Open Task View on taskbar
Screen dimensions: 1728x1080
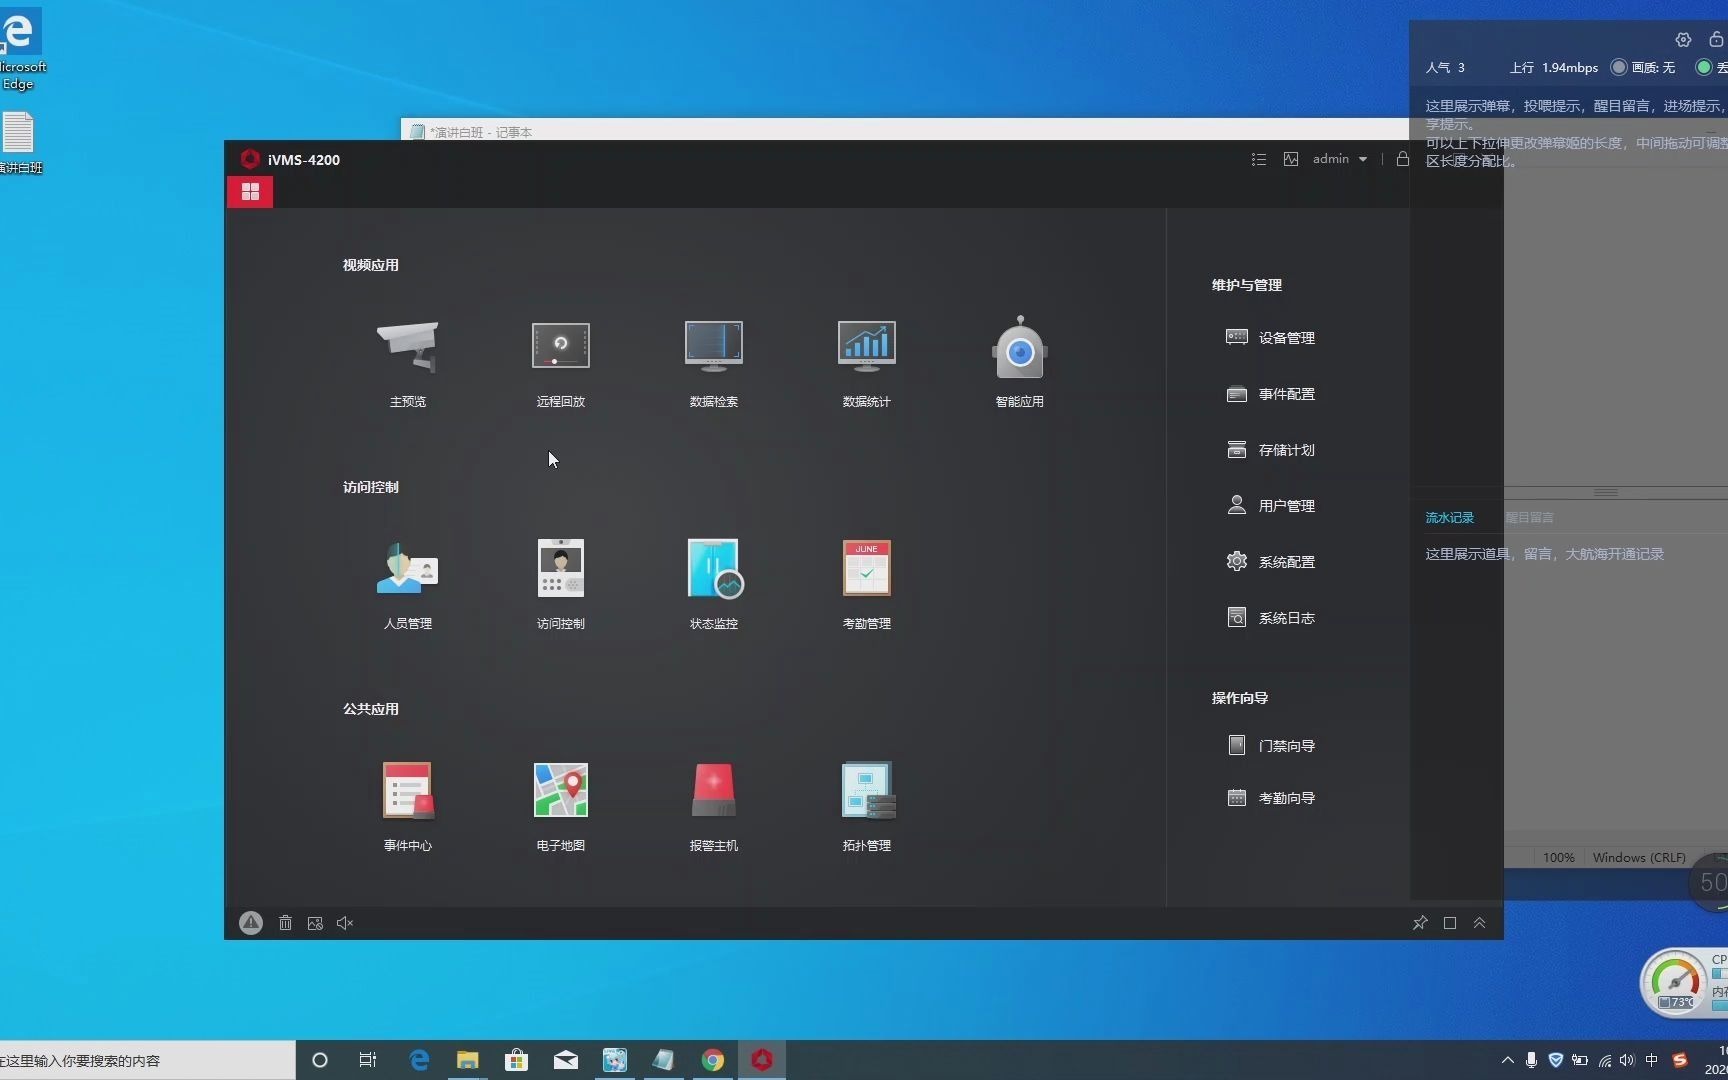click(x=368, y=1060)
